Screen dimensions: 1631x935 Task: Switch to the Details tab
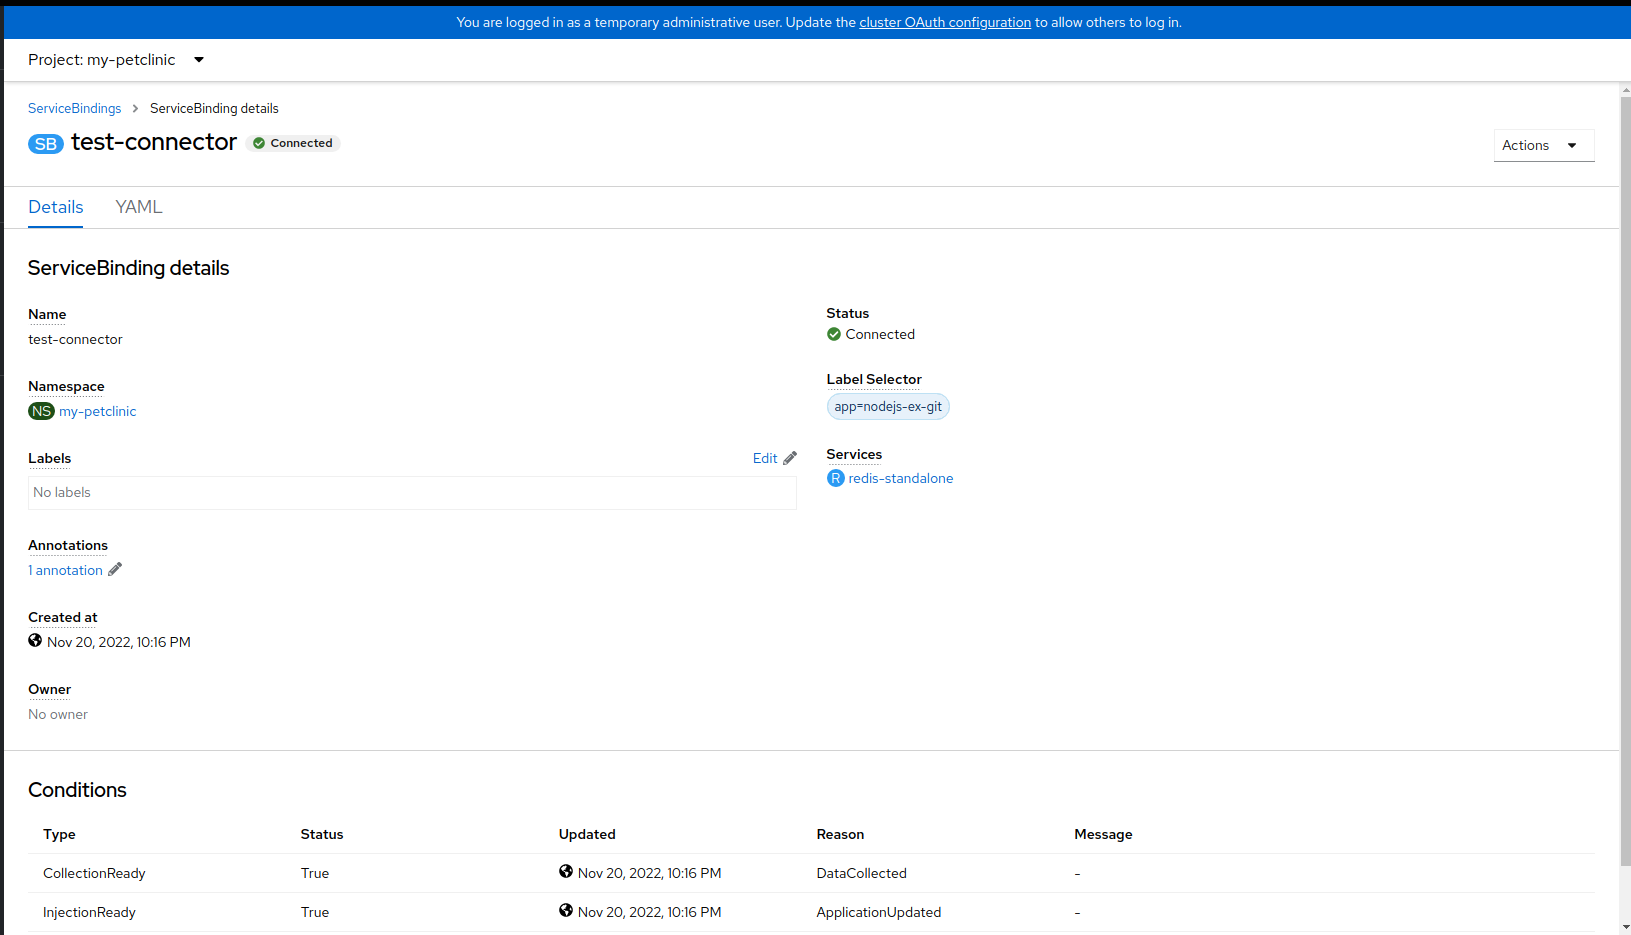tap(56, 207)
